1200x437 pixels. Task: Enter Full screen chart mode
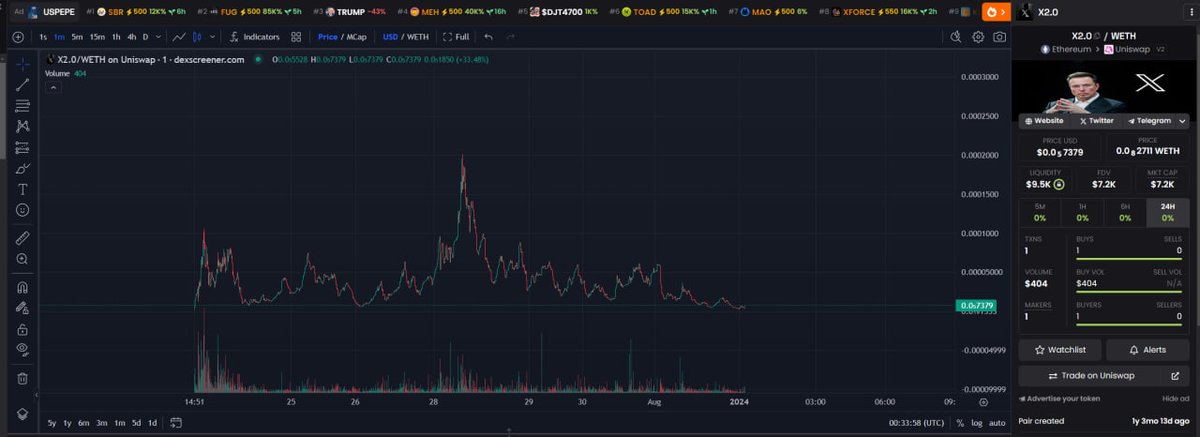[455, 37]
